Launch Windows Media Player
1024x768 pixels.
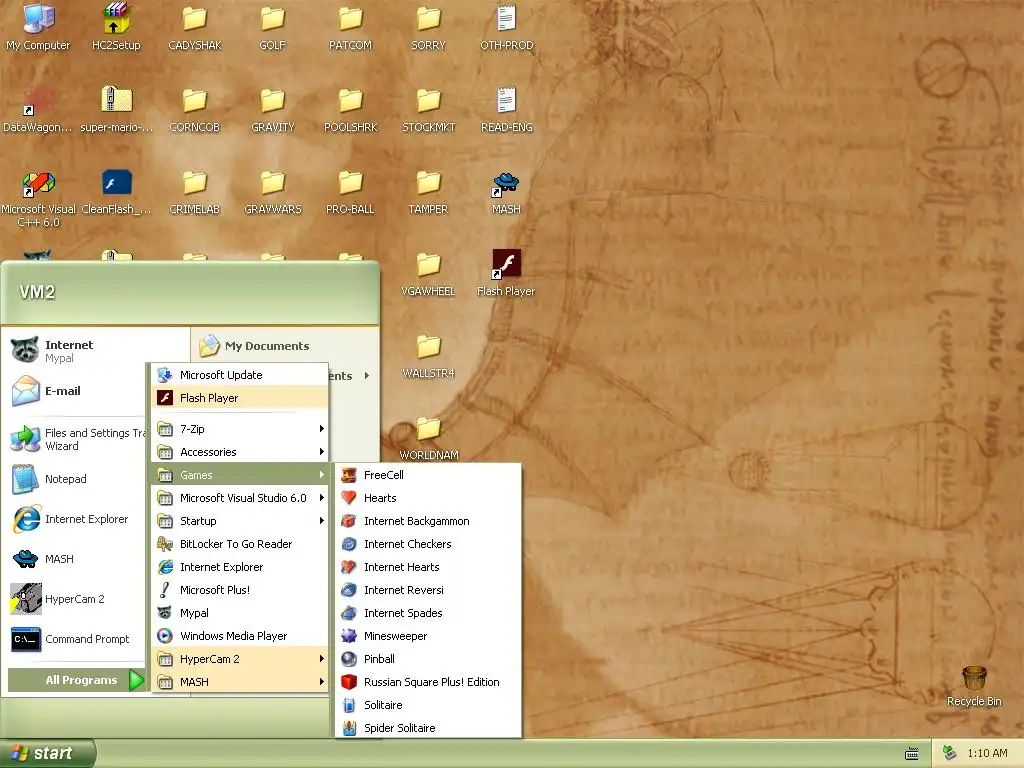pos(240,635)
